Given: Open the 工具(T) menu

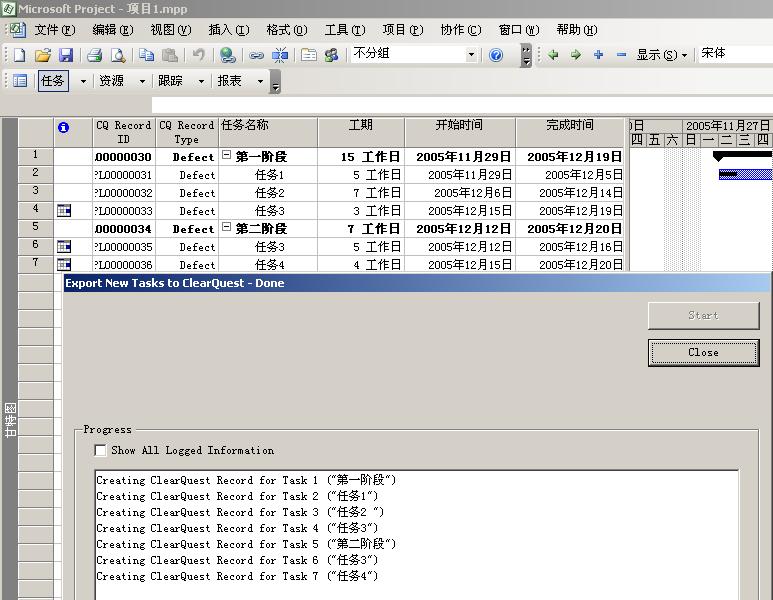Looking at the screenshot, I should tap(345, 30).
